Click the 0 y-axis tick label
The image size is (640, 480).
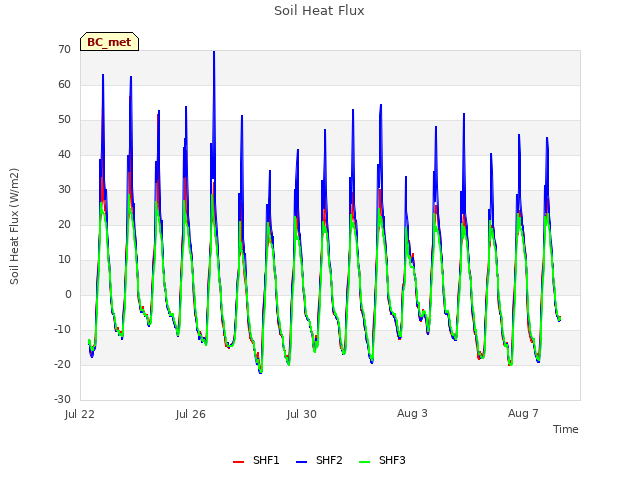[x=68, y=295]
